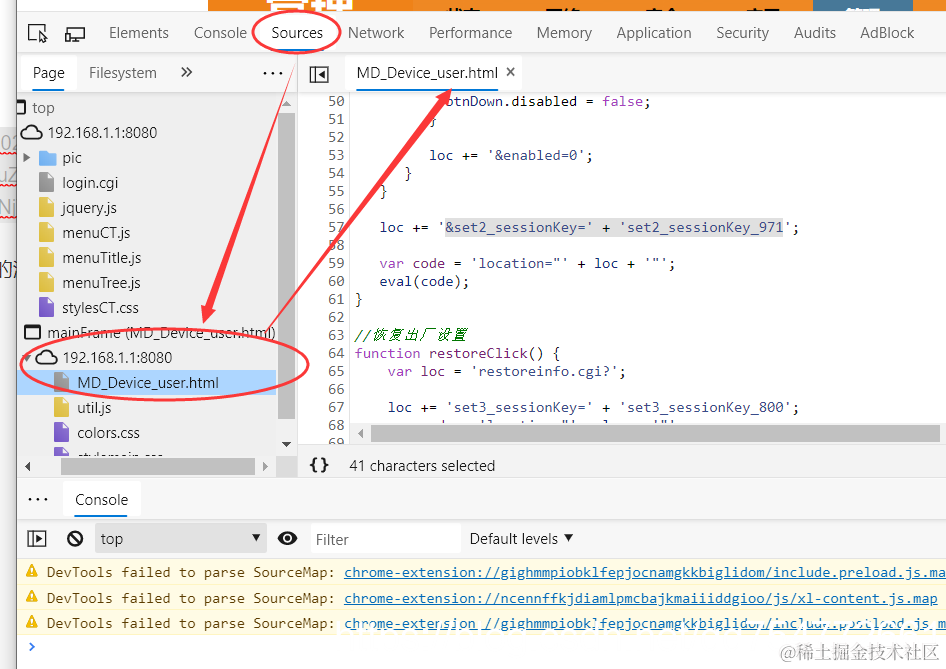Open the pic folder
This screenshot has height=669, width=946.
point(71,158)
